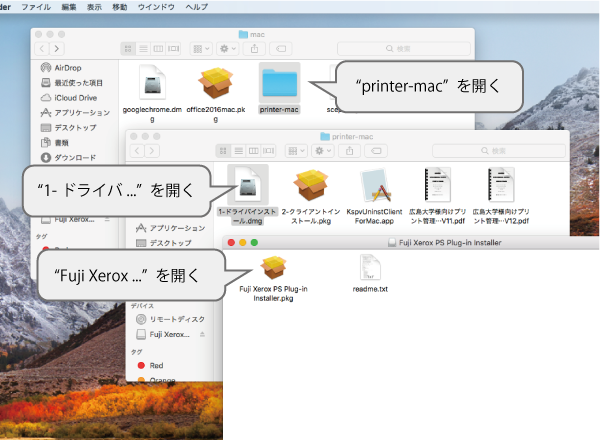Click search field in printer-mac window

(499, 151)
